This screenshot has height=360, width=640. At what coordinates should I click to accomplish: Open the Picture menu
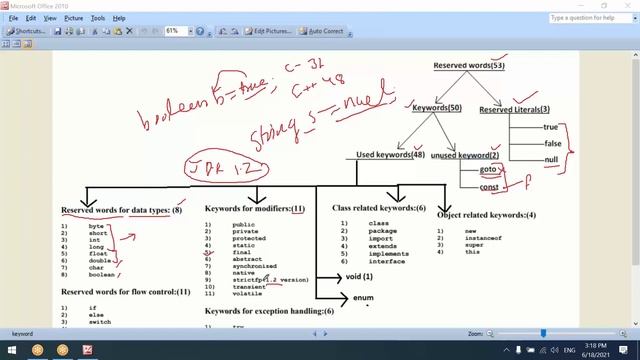click(x=73, y=18)
